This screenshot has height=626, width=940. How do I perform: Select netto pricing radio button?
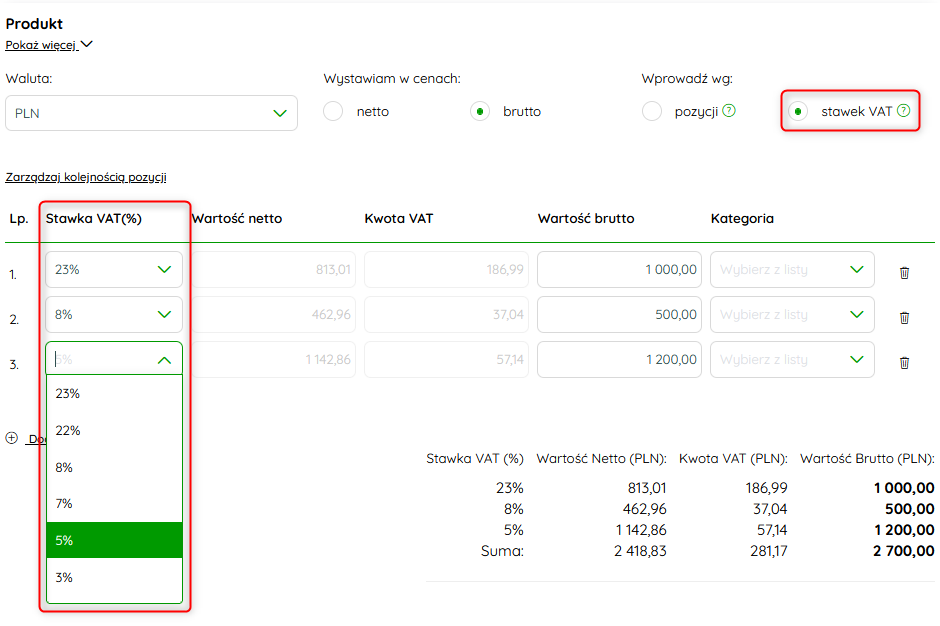pos(333,112)
